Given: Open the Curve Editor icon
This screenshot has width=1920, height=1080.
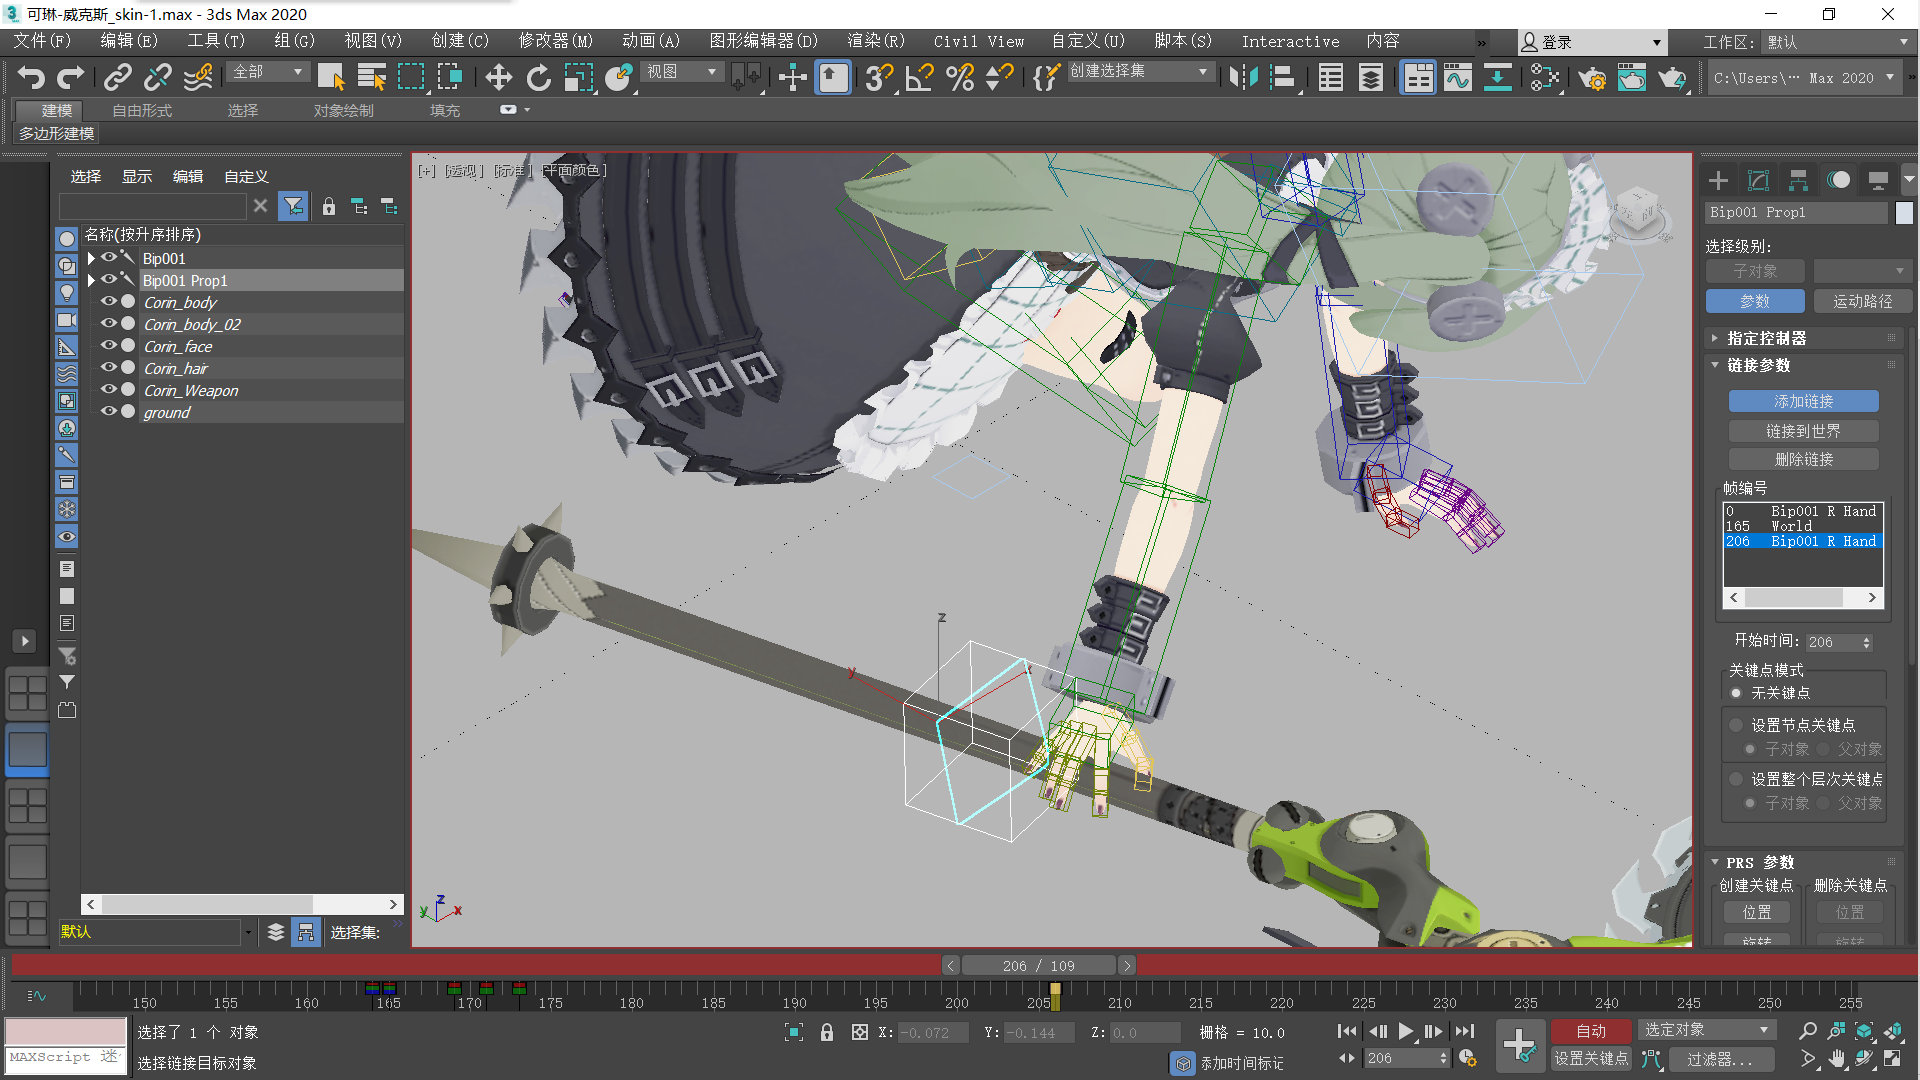Looking at the screenshot, I should tap(1457, 77).
